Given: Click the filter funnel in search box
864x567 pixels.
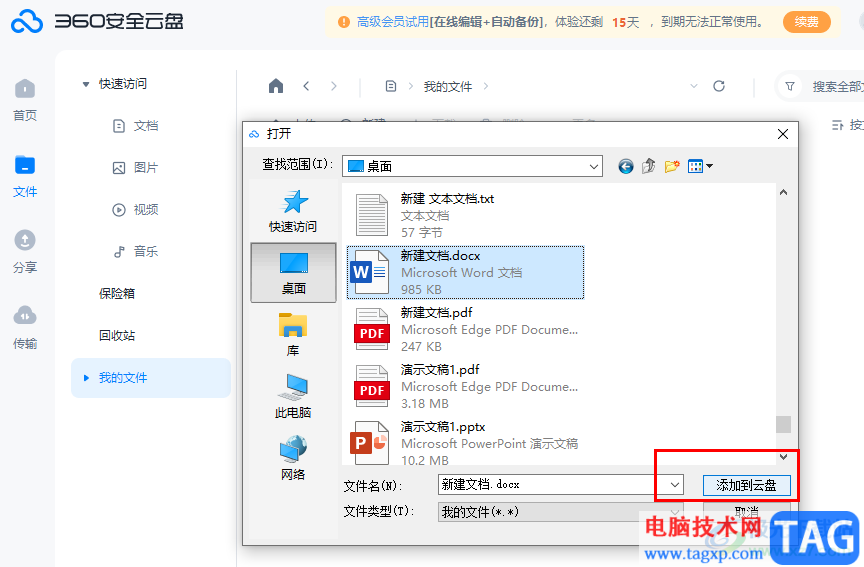Looking at the screenshot, I should click(790, 87).
